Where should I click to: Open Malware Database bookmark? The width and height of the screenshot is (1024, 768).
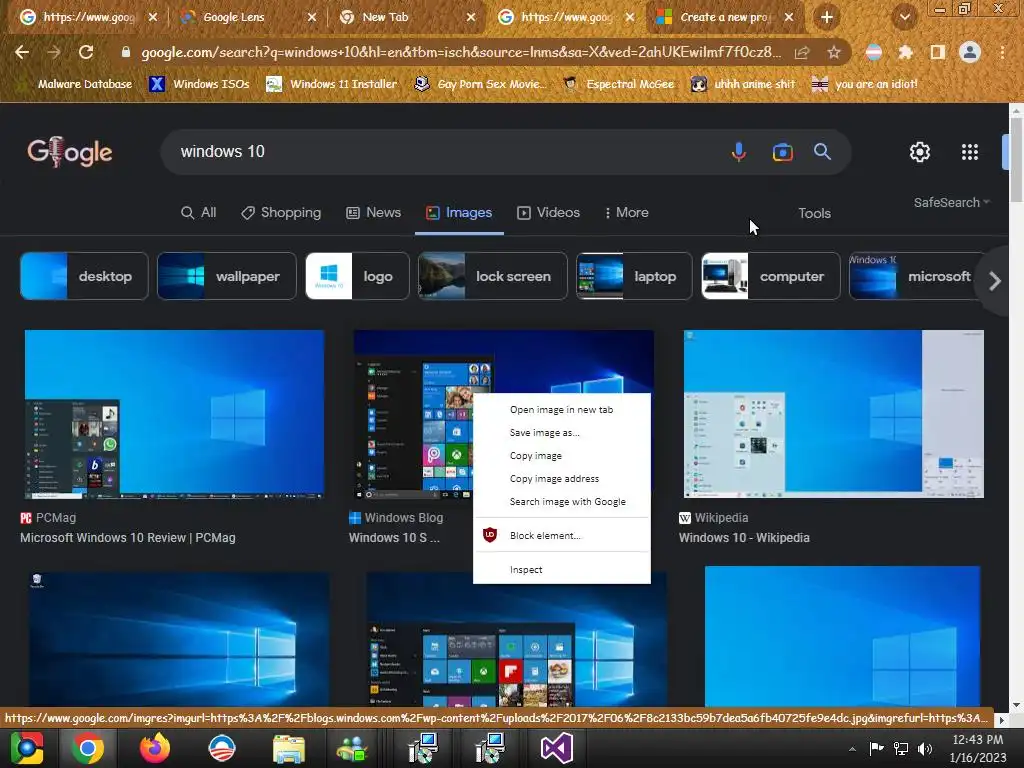[76, 84]
